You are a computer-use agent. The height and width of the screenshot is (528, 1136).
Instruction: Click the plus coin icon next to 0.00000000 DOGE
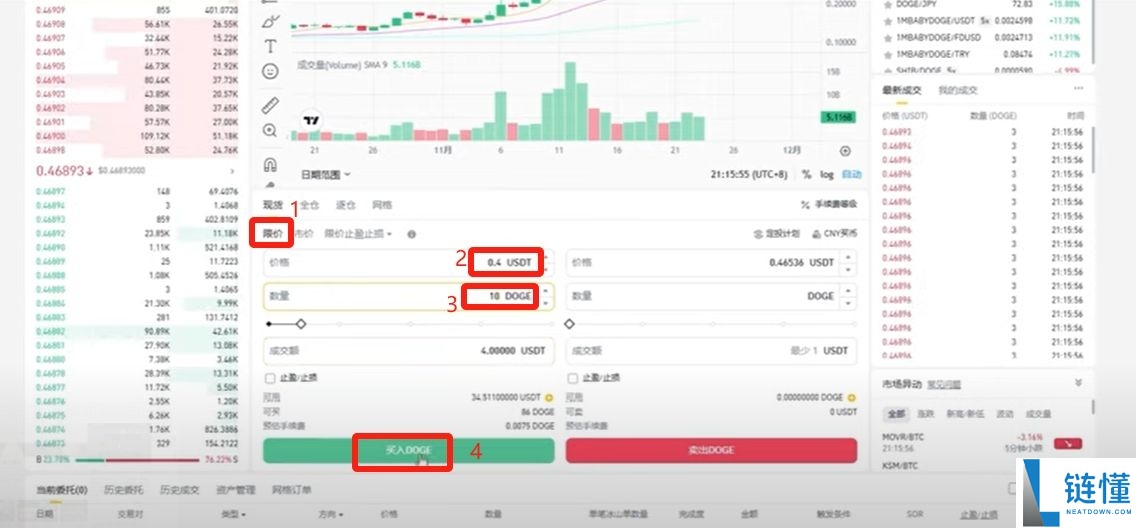[851, 398]
